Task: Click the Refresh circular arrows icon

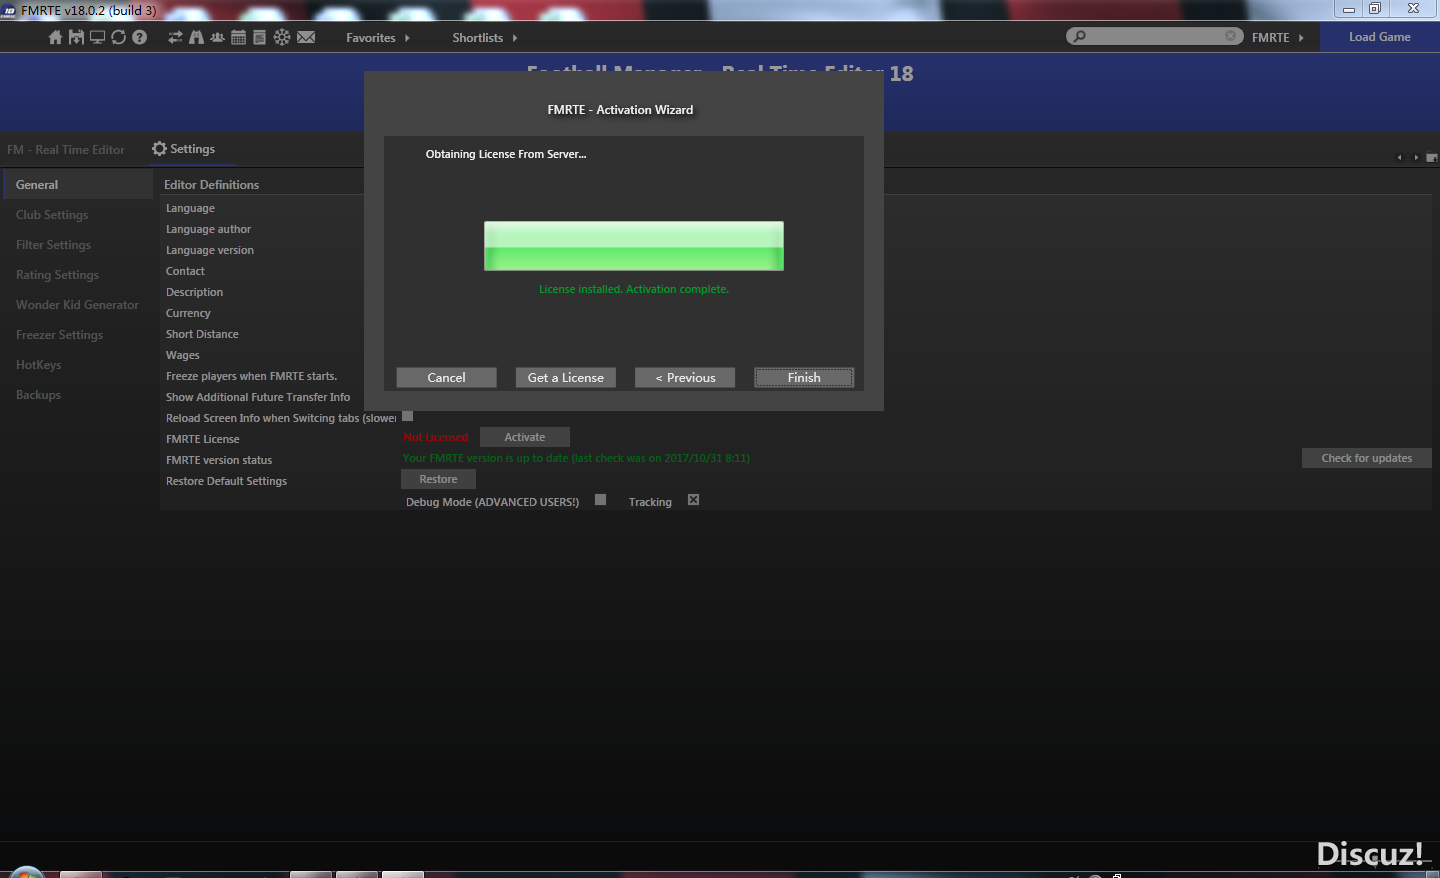Action: [118, 37]
